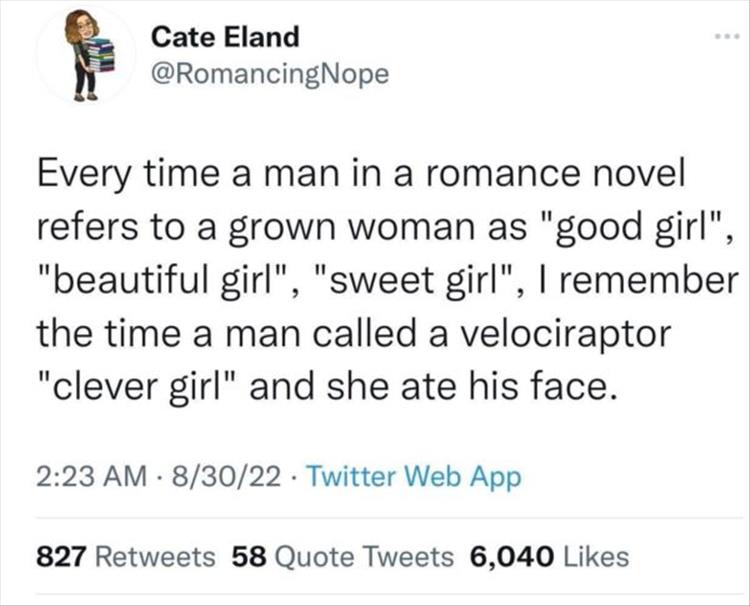Viewport: 750px width, 606px height.
Task: Click the number 827 in the stats row
Action: [59, 556]
